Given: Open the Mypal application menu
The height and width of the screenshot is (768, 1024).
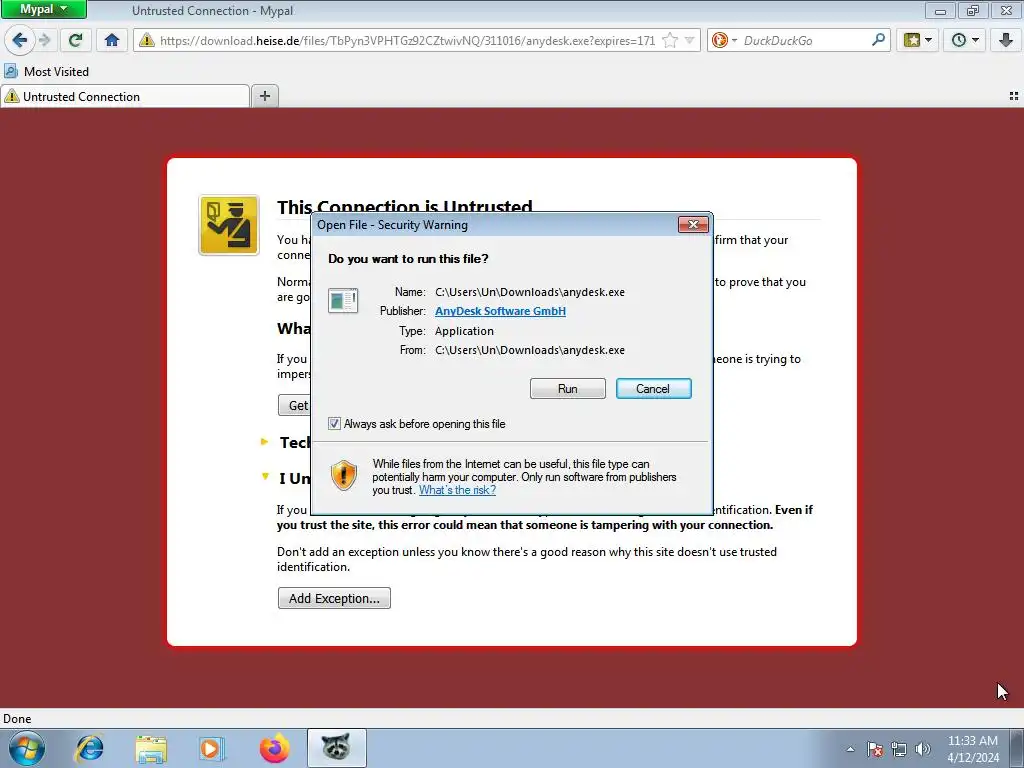Looking at the screenshot, I should [44, 9].
